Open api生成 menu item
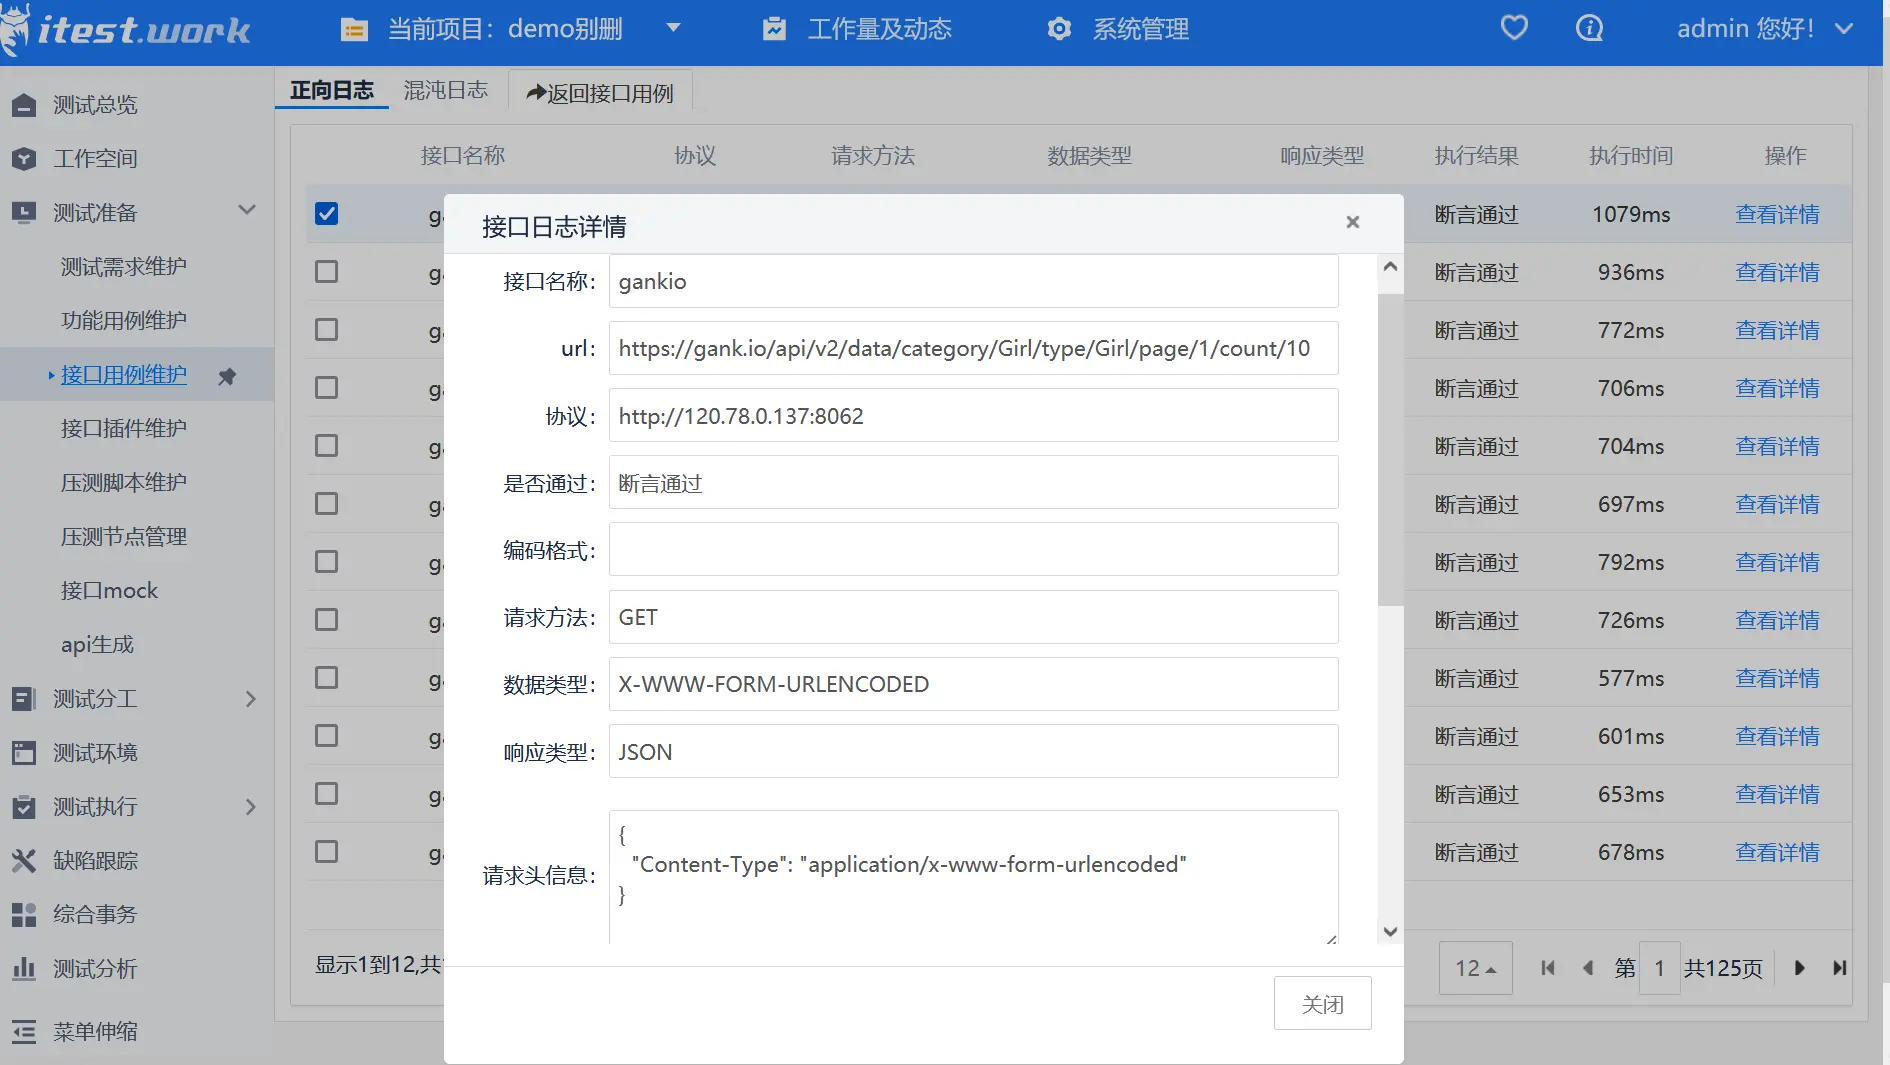The height and width of the screenshot is (1065, 1890). tap(97, 645)
